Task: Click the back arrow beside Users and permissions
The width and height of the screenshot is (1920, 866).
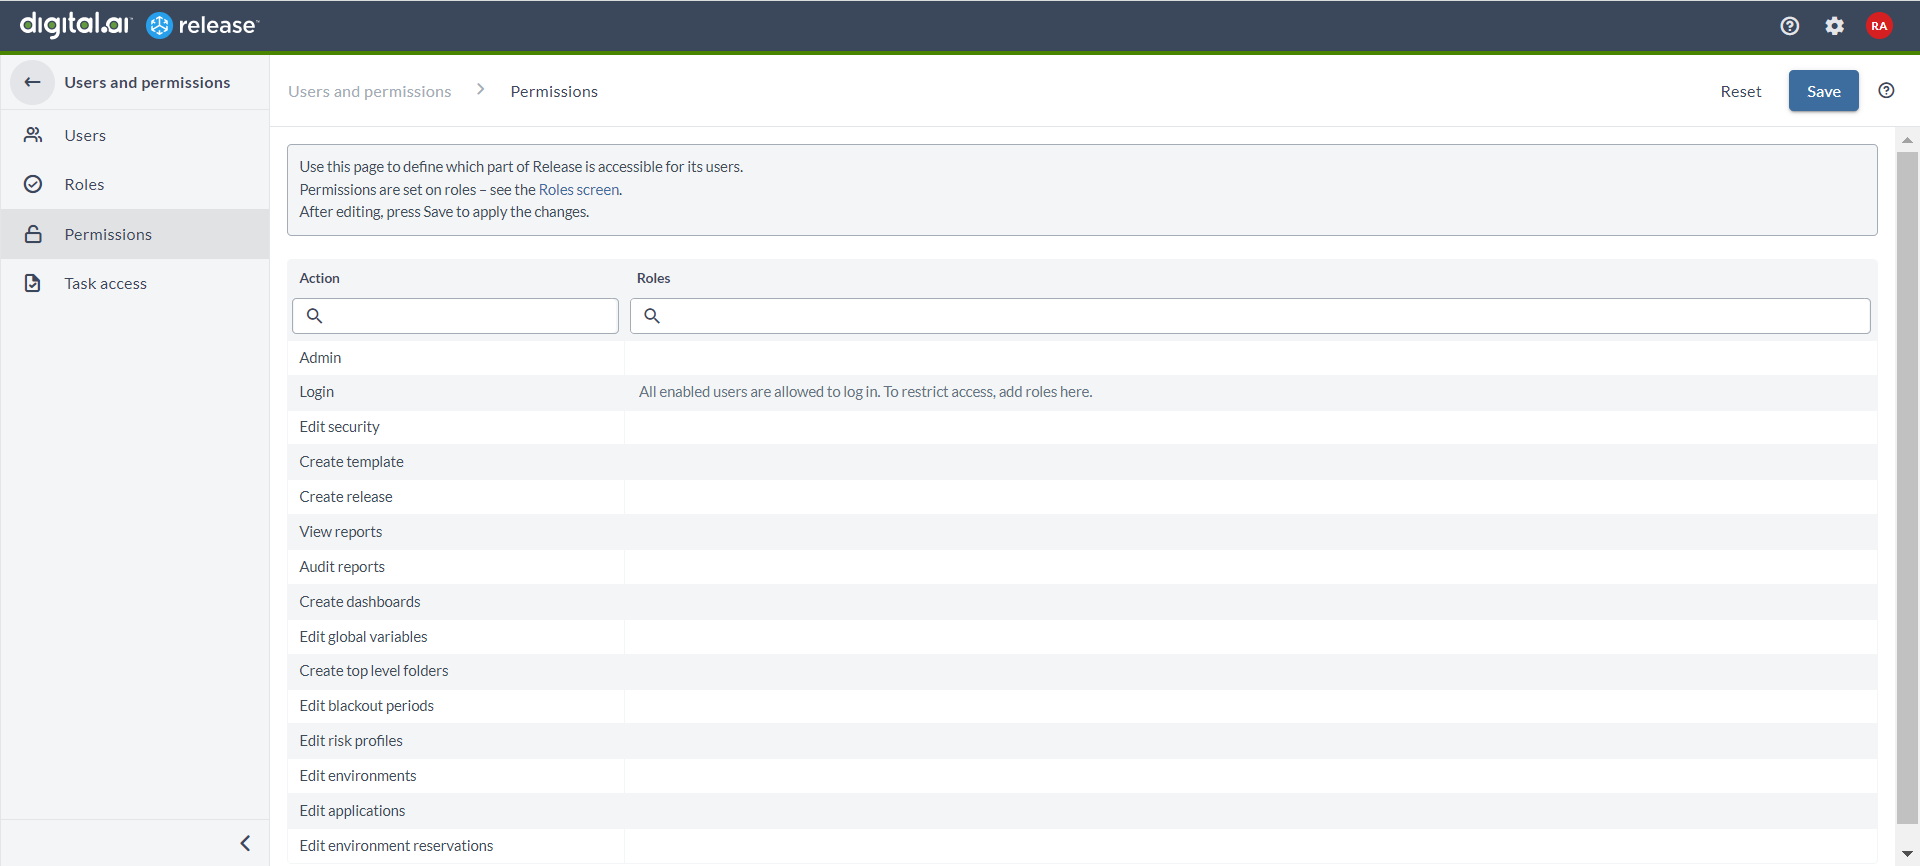Action: [x=33, y=82]
